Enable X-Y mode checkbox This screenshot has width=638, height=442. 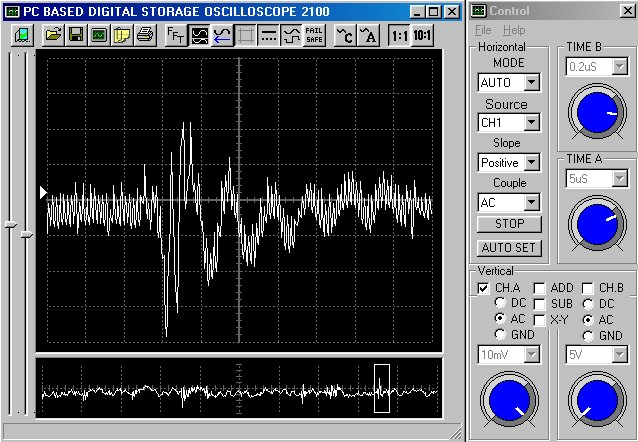540,318
